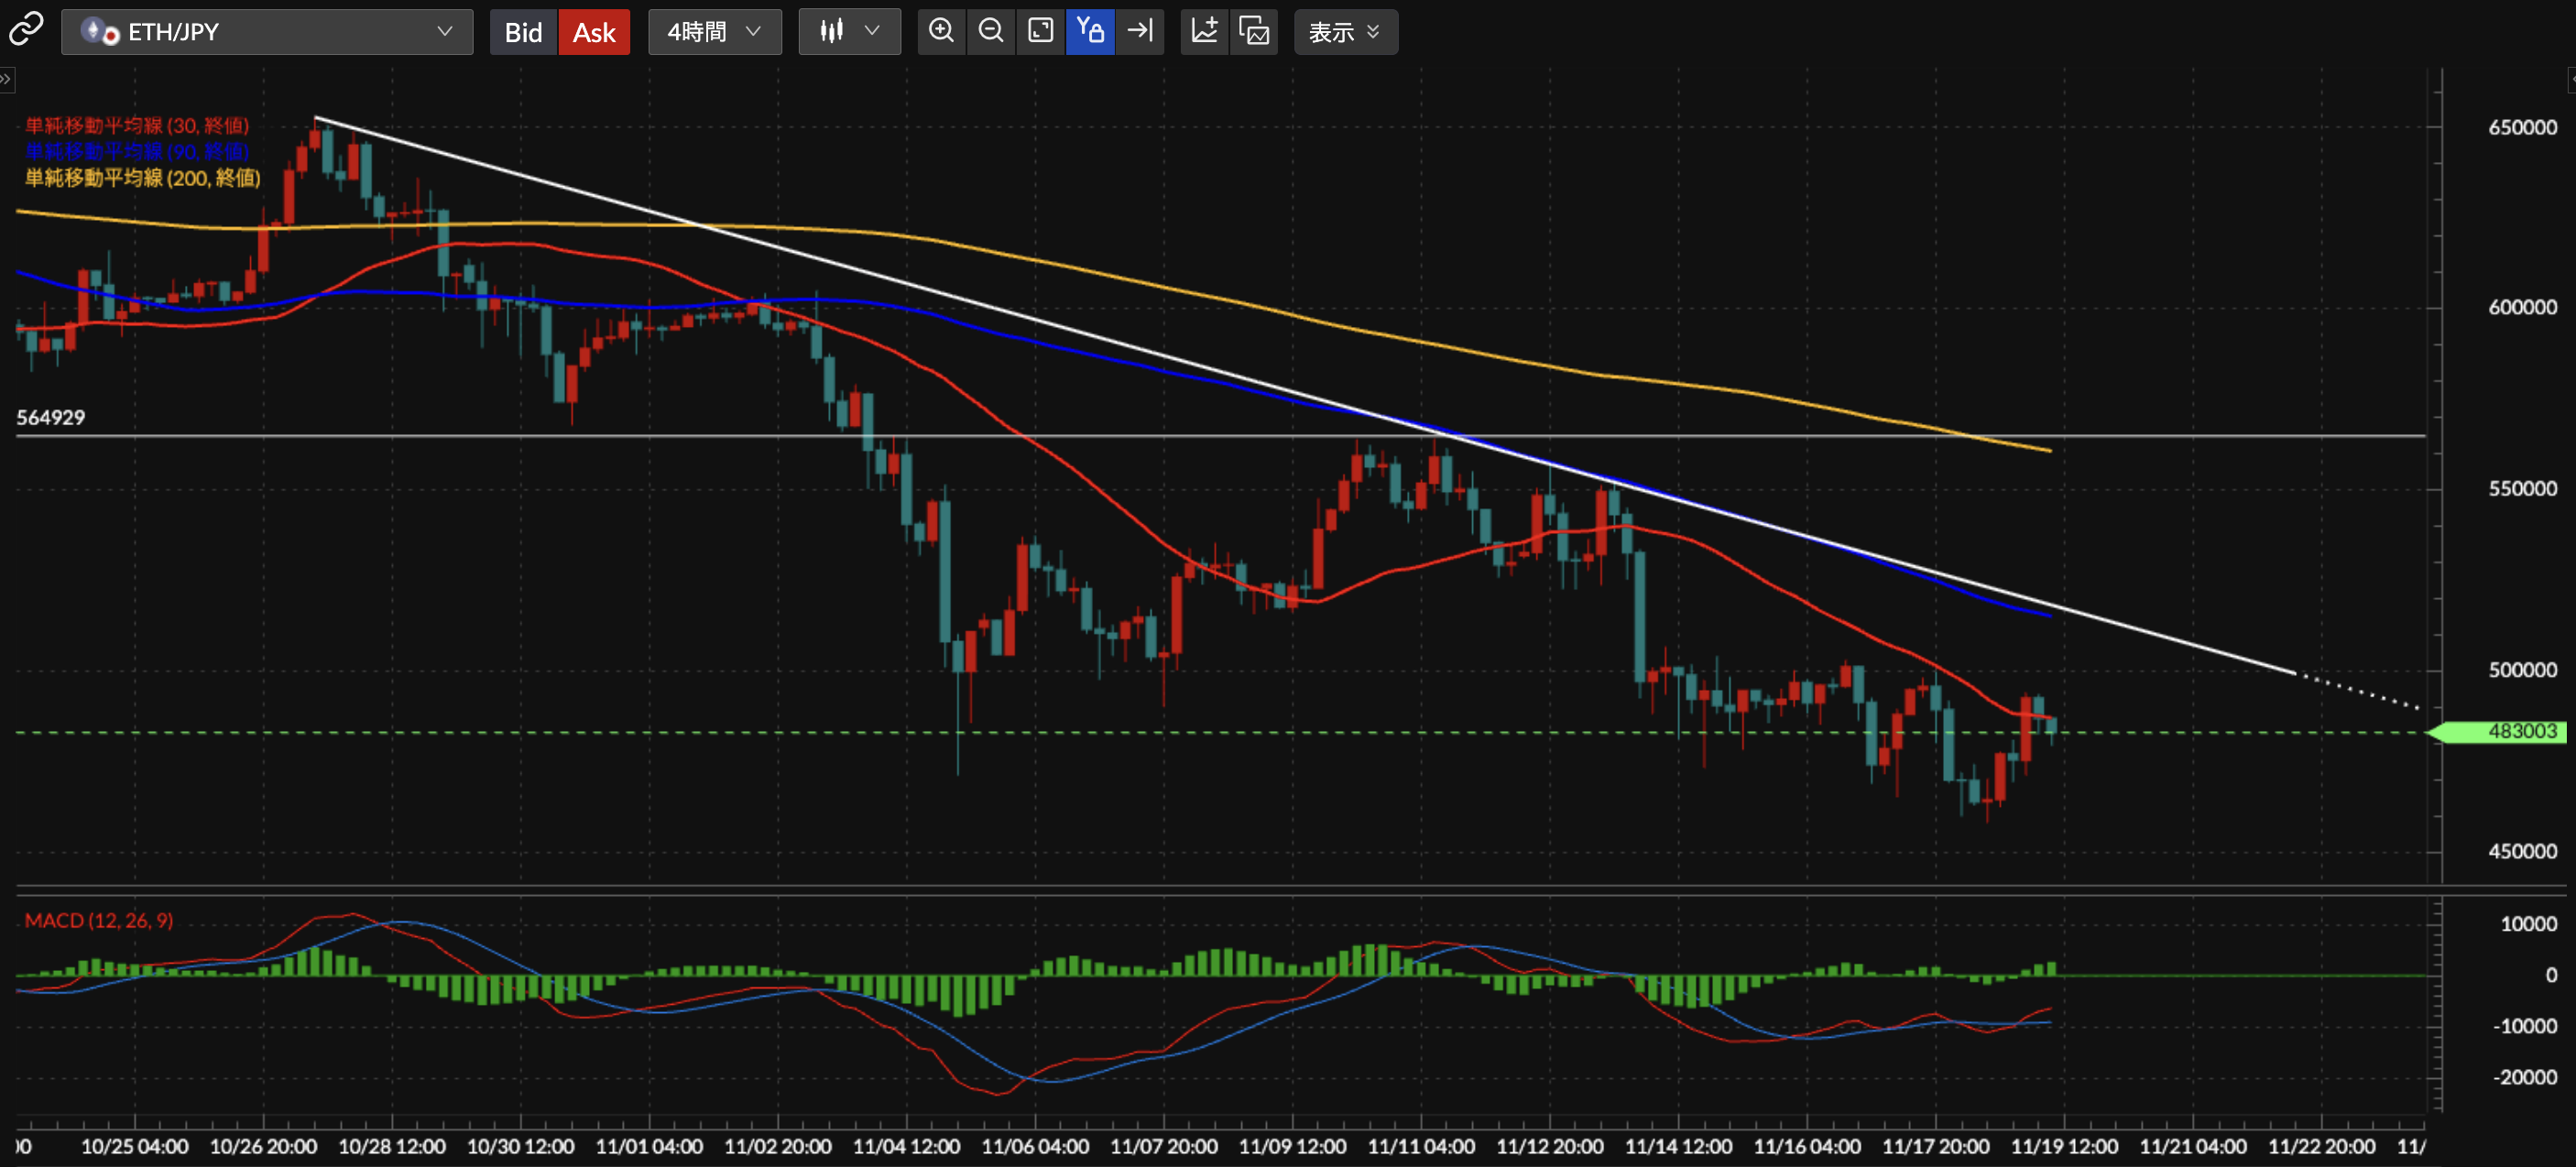Viewport: 2576px width, 1167px height.
Task: Click the 単純移動平均線 (200, 終値) label
Action: tap(142, 178)
